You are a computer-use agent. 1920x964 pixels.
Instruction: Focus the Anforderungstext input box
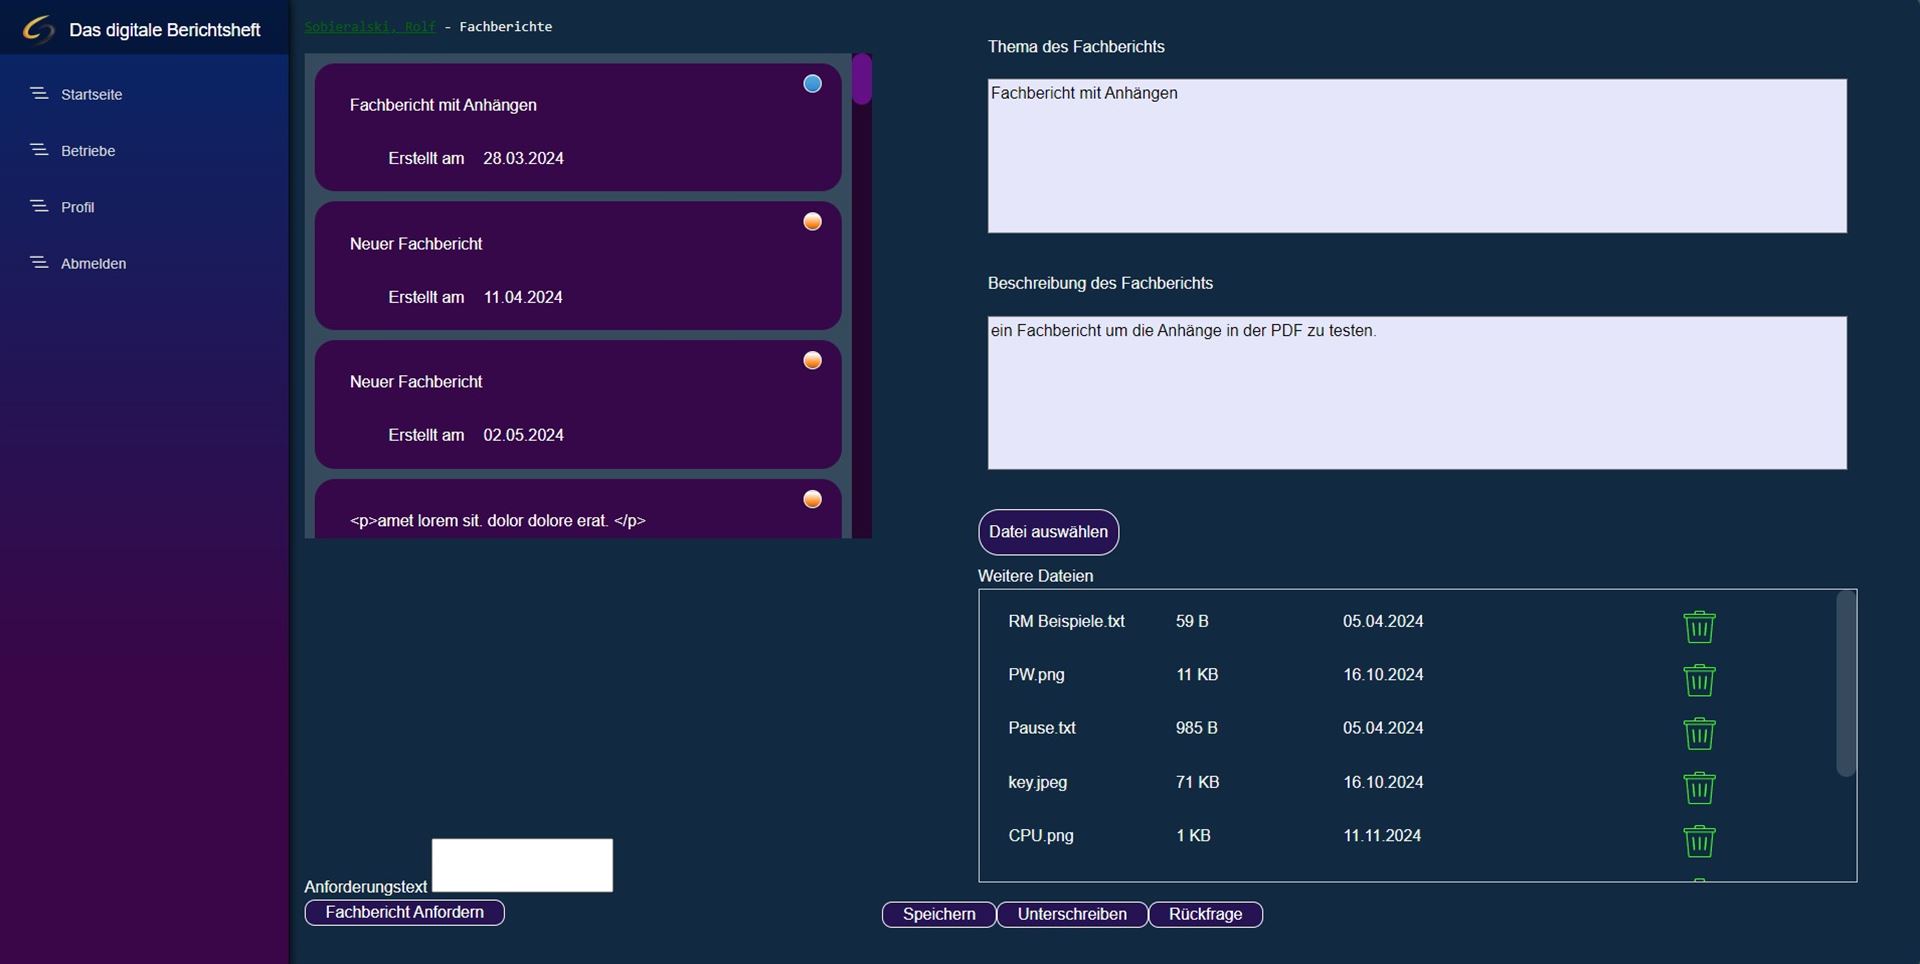pos(522,865)
